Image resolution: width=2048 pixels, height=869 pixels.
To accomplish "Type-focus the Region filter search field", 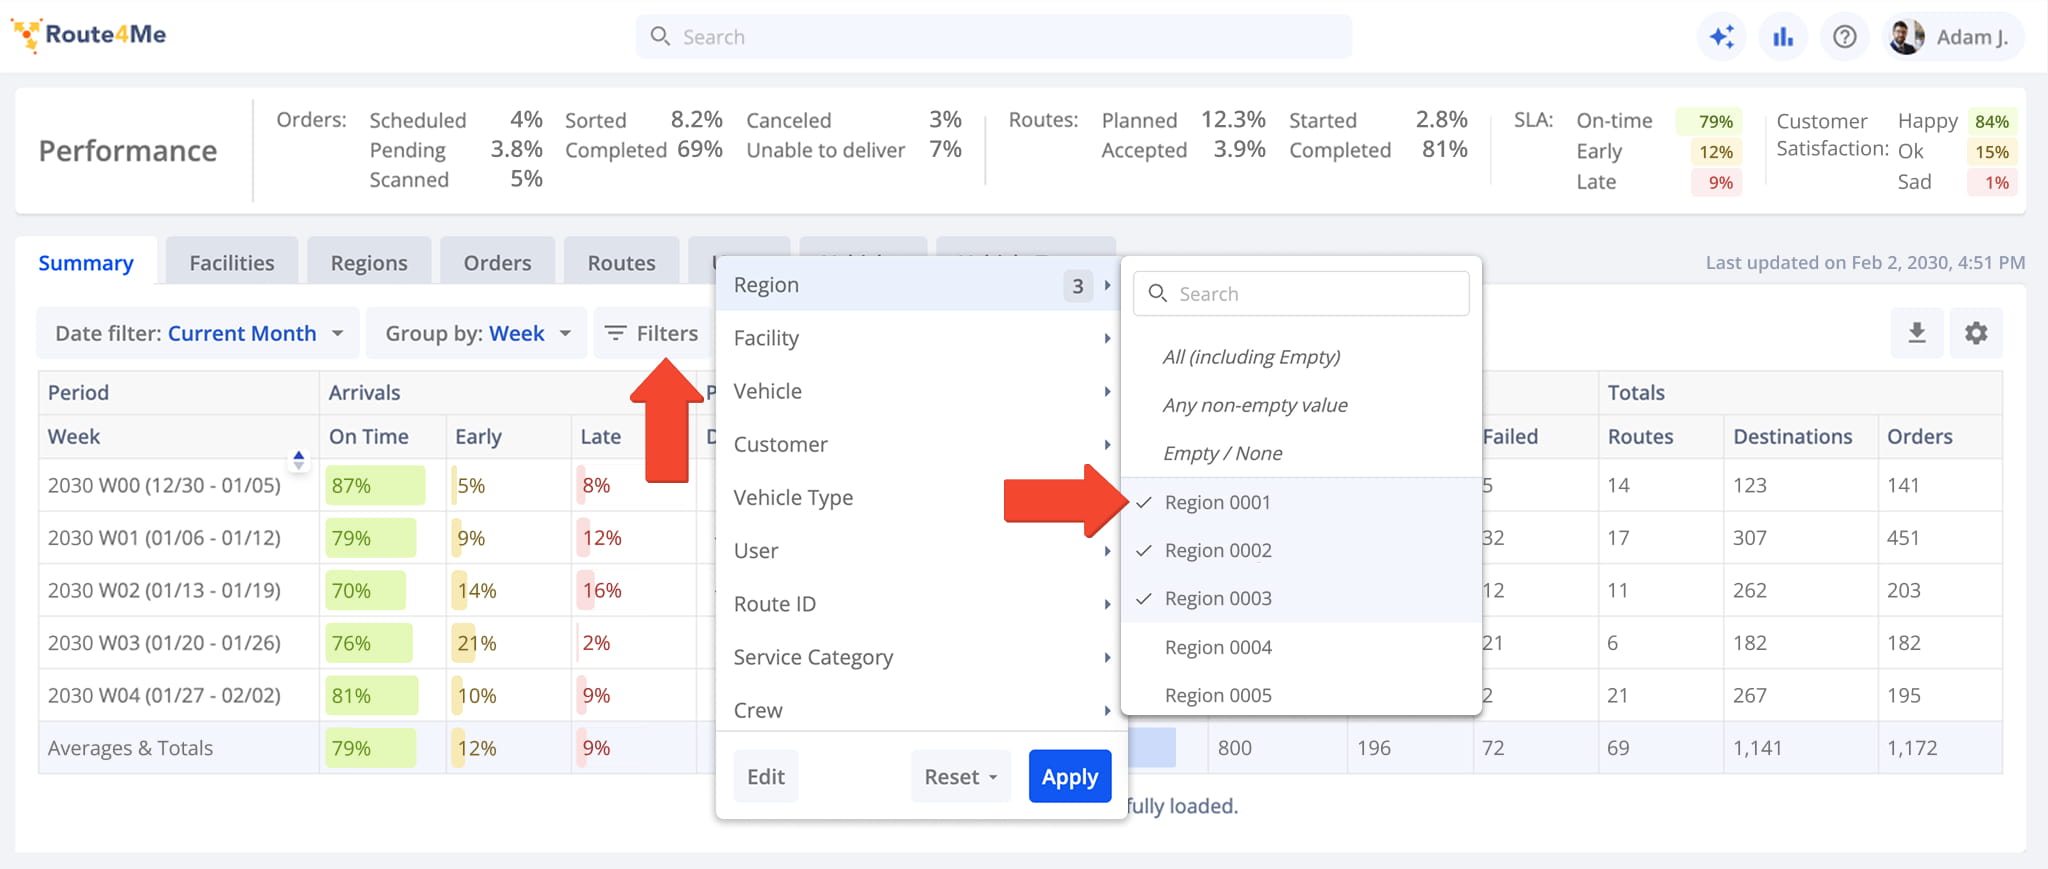I will 1301,293.
